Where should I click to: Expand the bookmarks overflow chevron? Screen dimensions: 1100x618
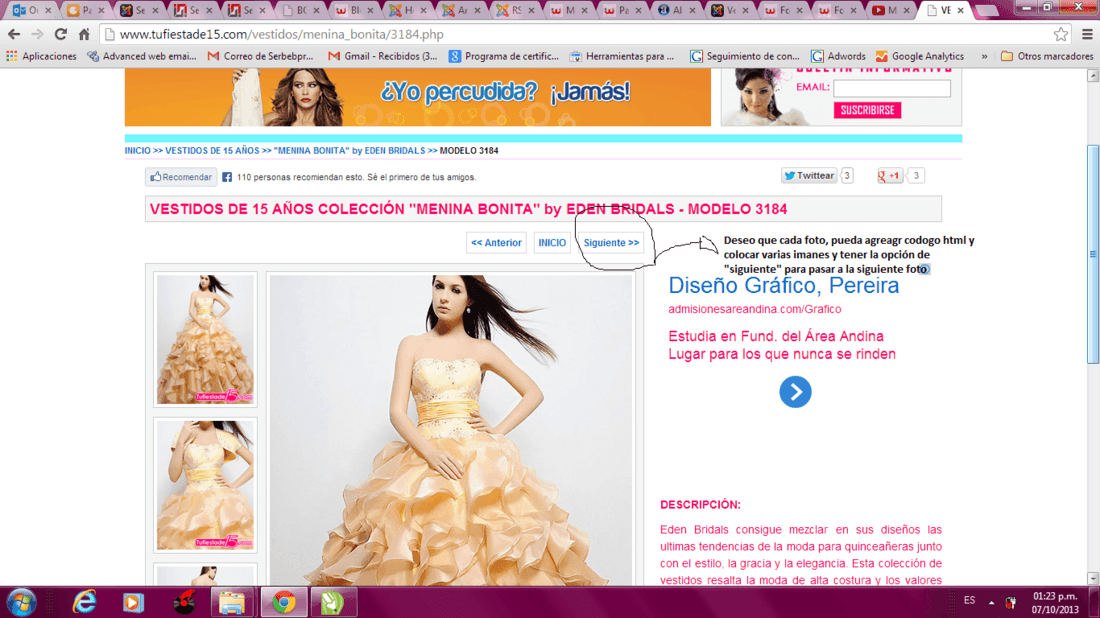984,56
